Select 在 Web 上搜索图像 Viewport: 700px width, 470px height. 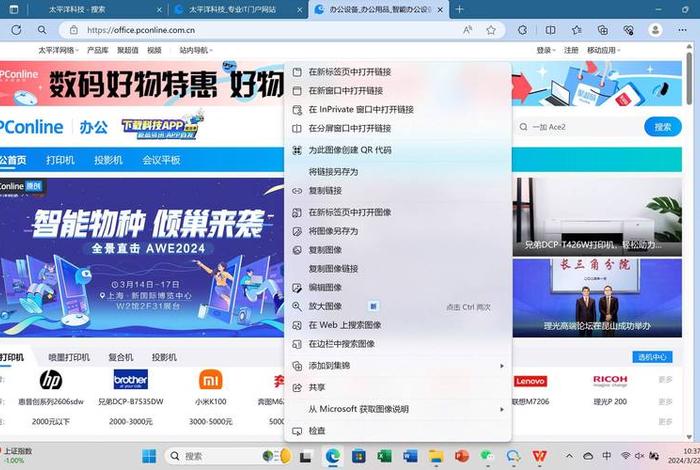click(397, 325)
